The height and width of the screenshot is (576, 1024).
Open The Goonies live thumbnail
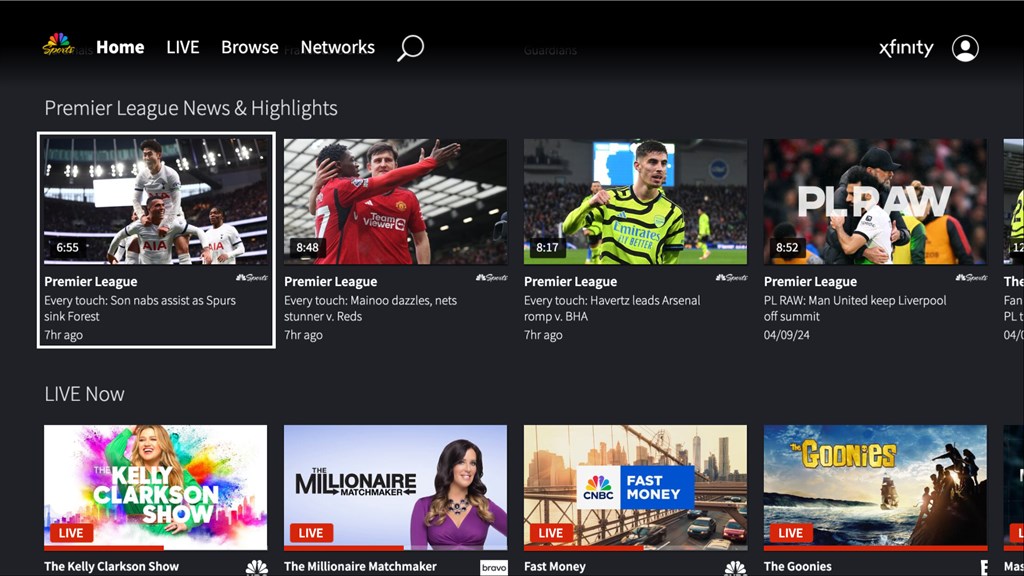click(x=875, y=487)
